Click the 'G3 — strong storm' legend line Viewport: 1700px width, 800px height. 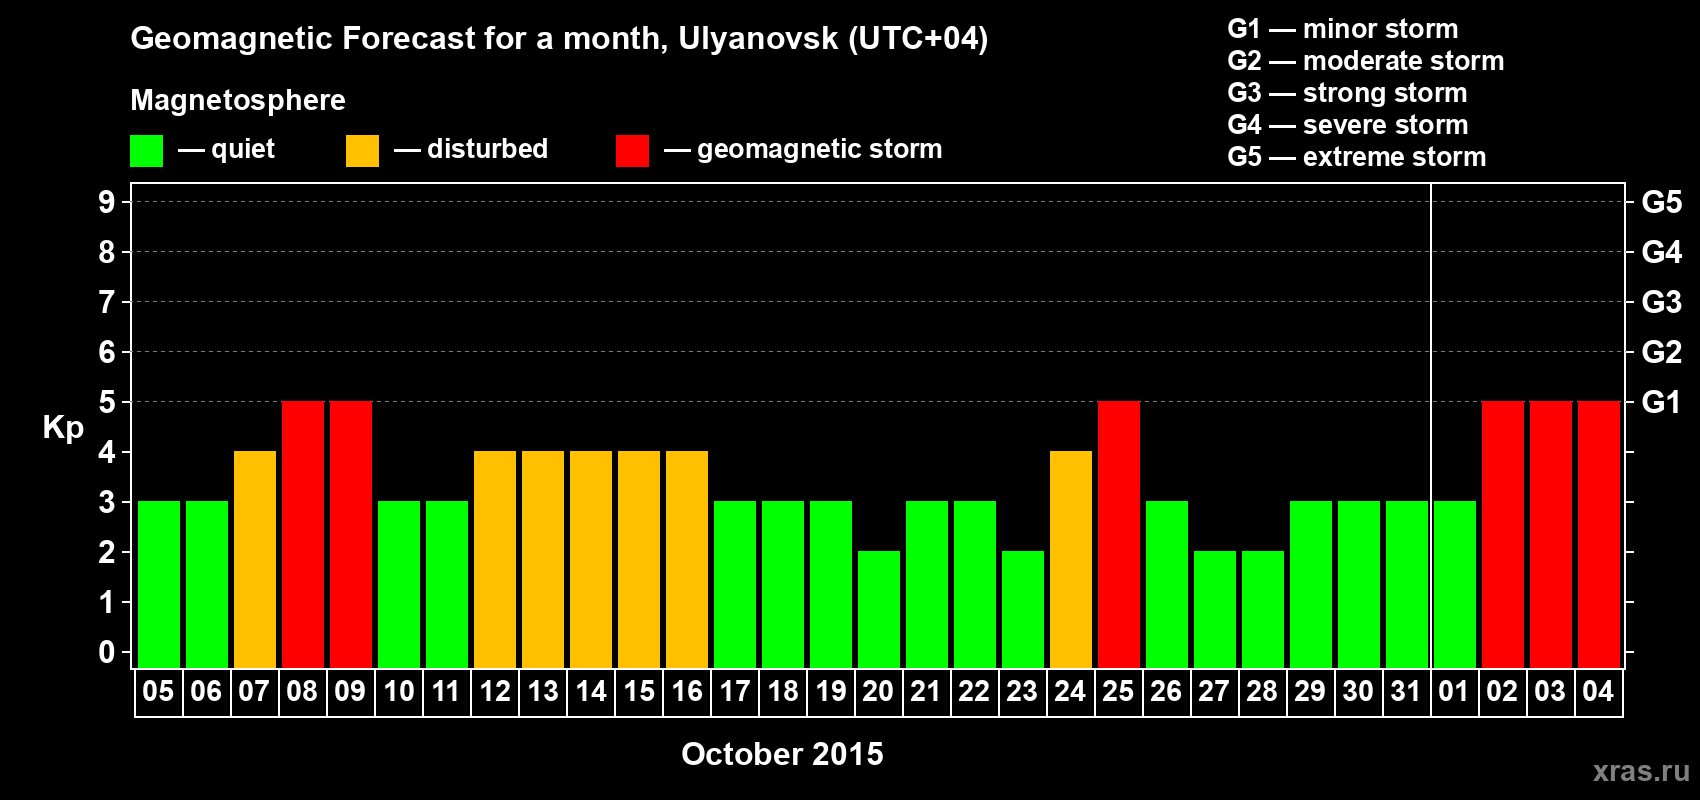click(x=1347, y=93)
